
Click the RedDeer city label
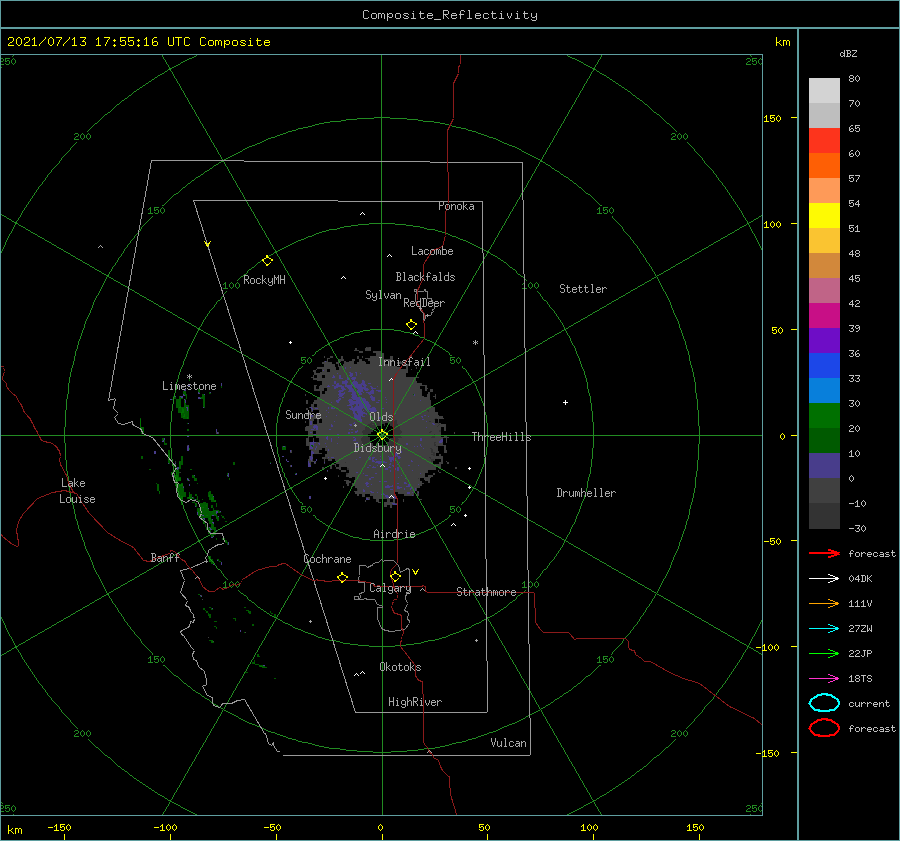click(424, 303)
